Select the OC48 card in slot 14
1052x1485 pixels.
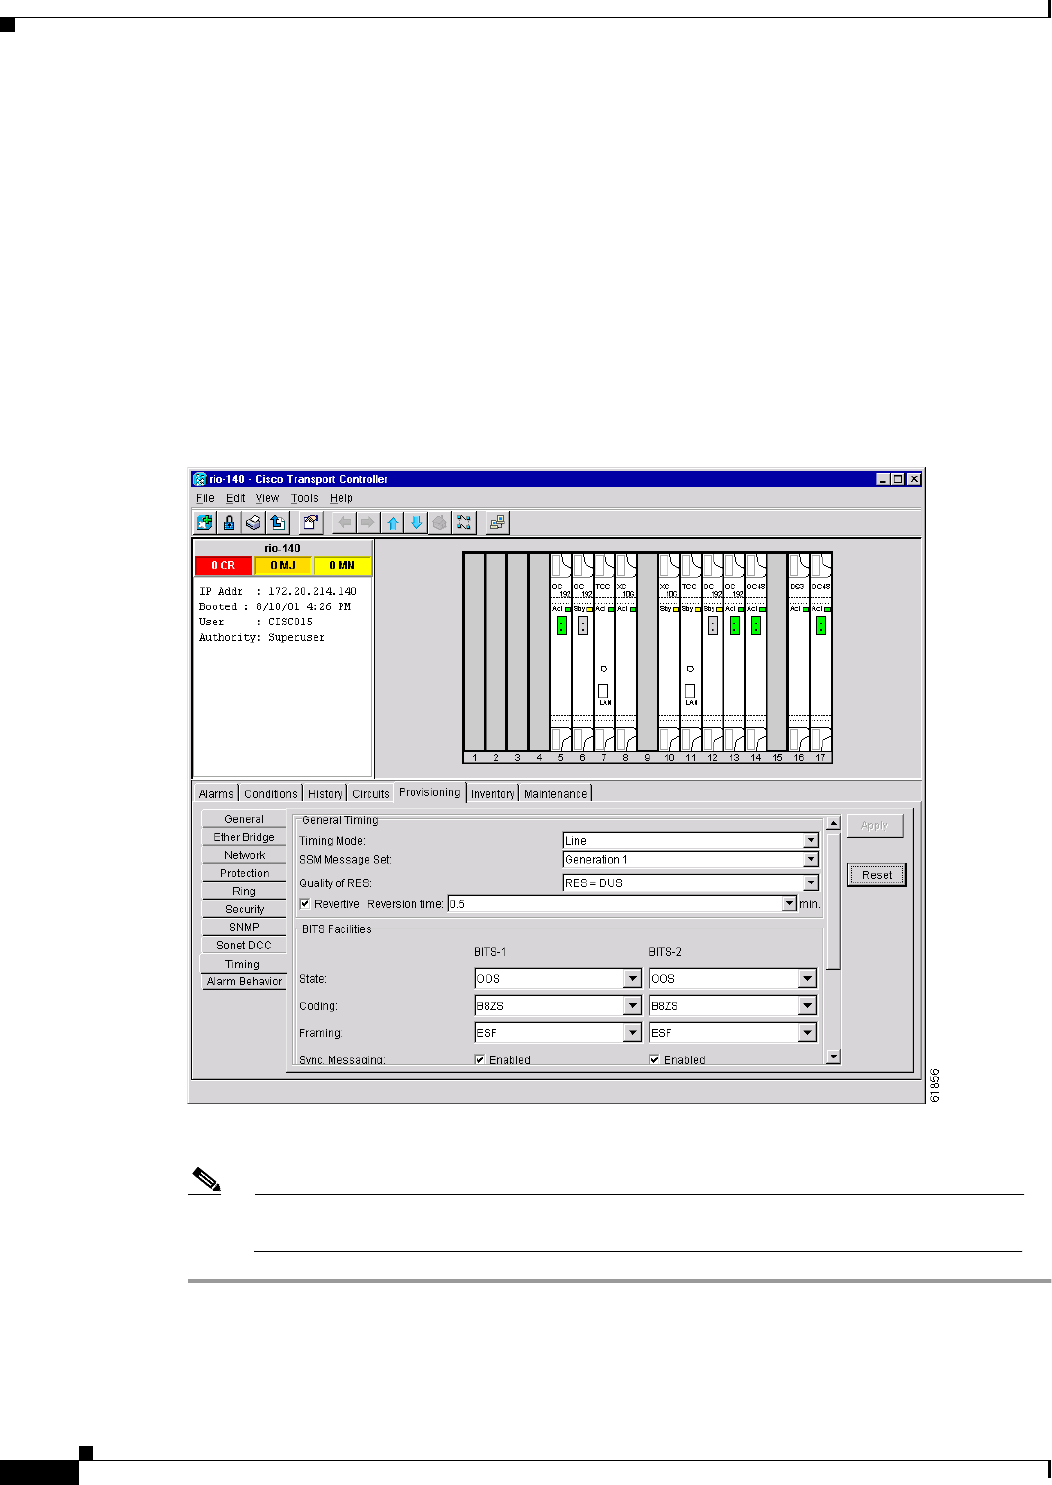point(756,652)
